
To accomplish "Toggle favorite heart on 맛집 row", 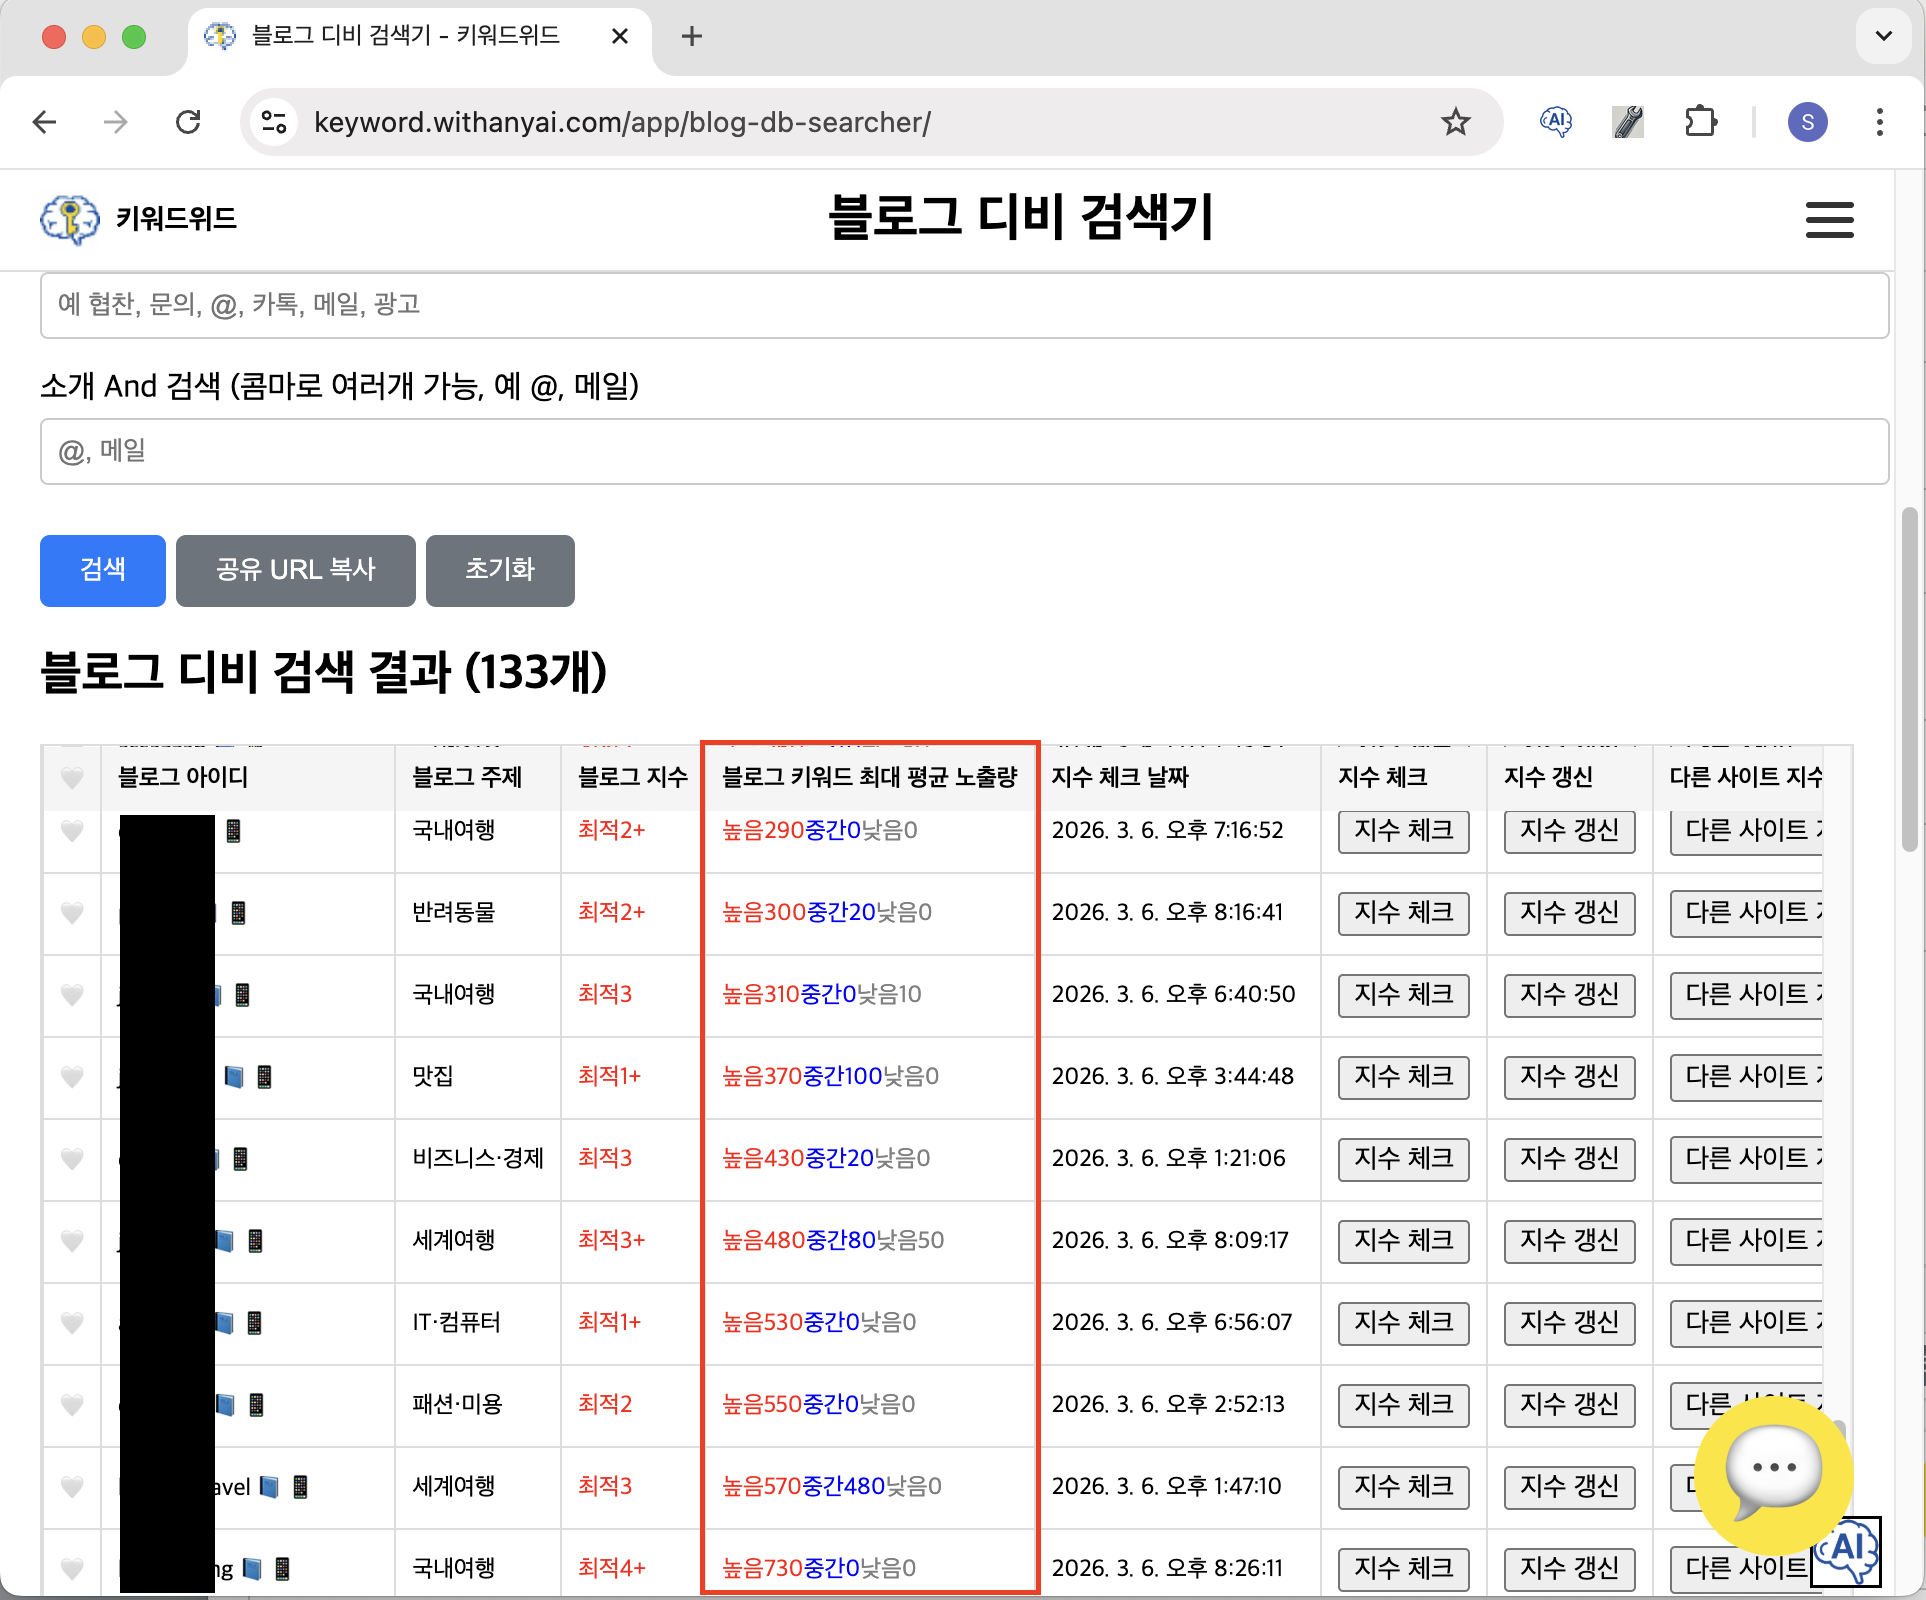I will (72, 1076).
